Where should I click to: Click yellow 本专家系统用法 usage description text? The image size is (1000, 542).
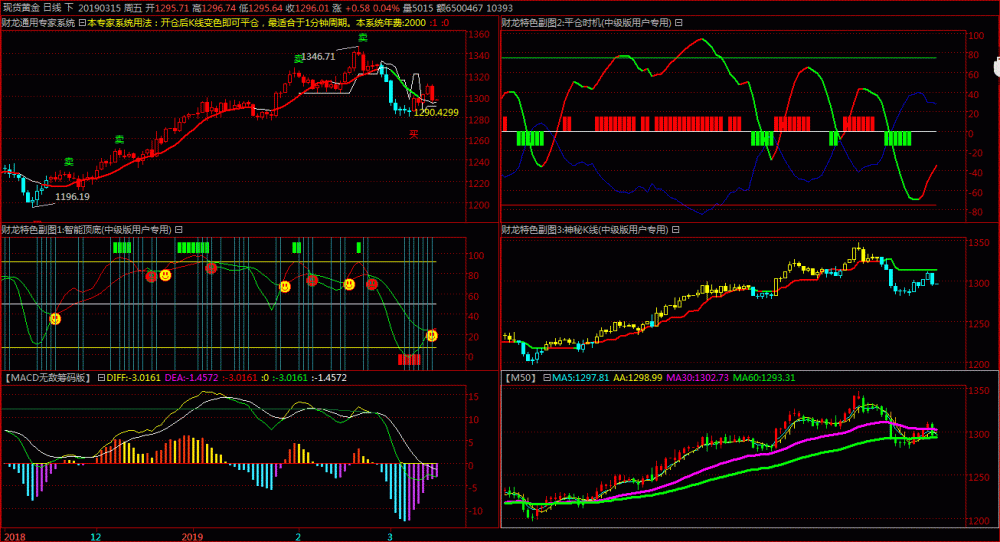click(256, 22)
